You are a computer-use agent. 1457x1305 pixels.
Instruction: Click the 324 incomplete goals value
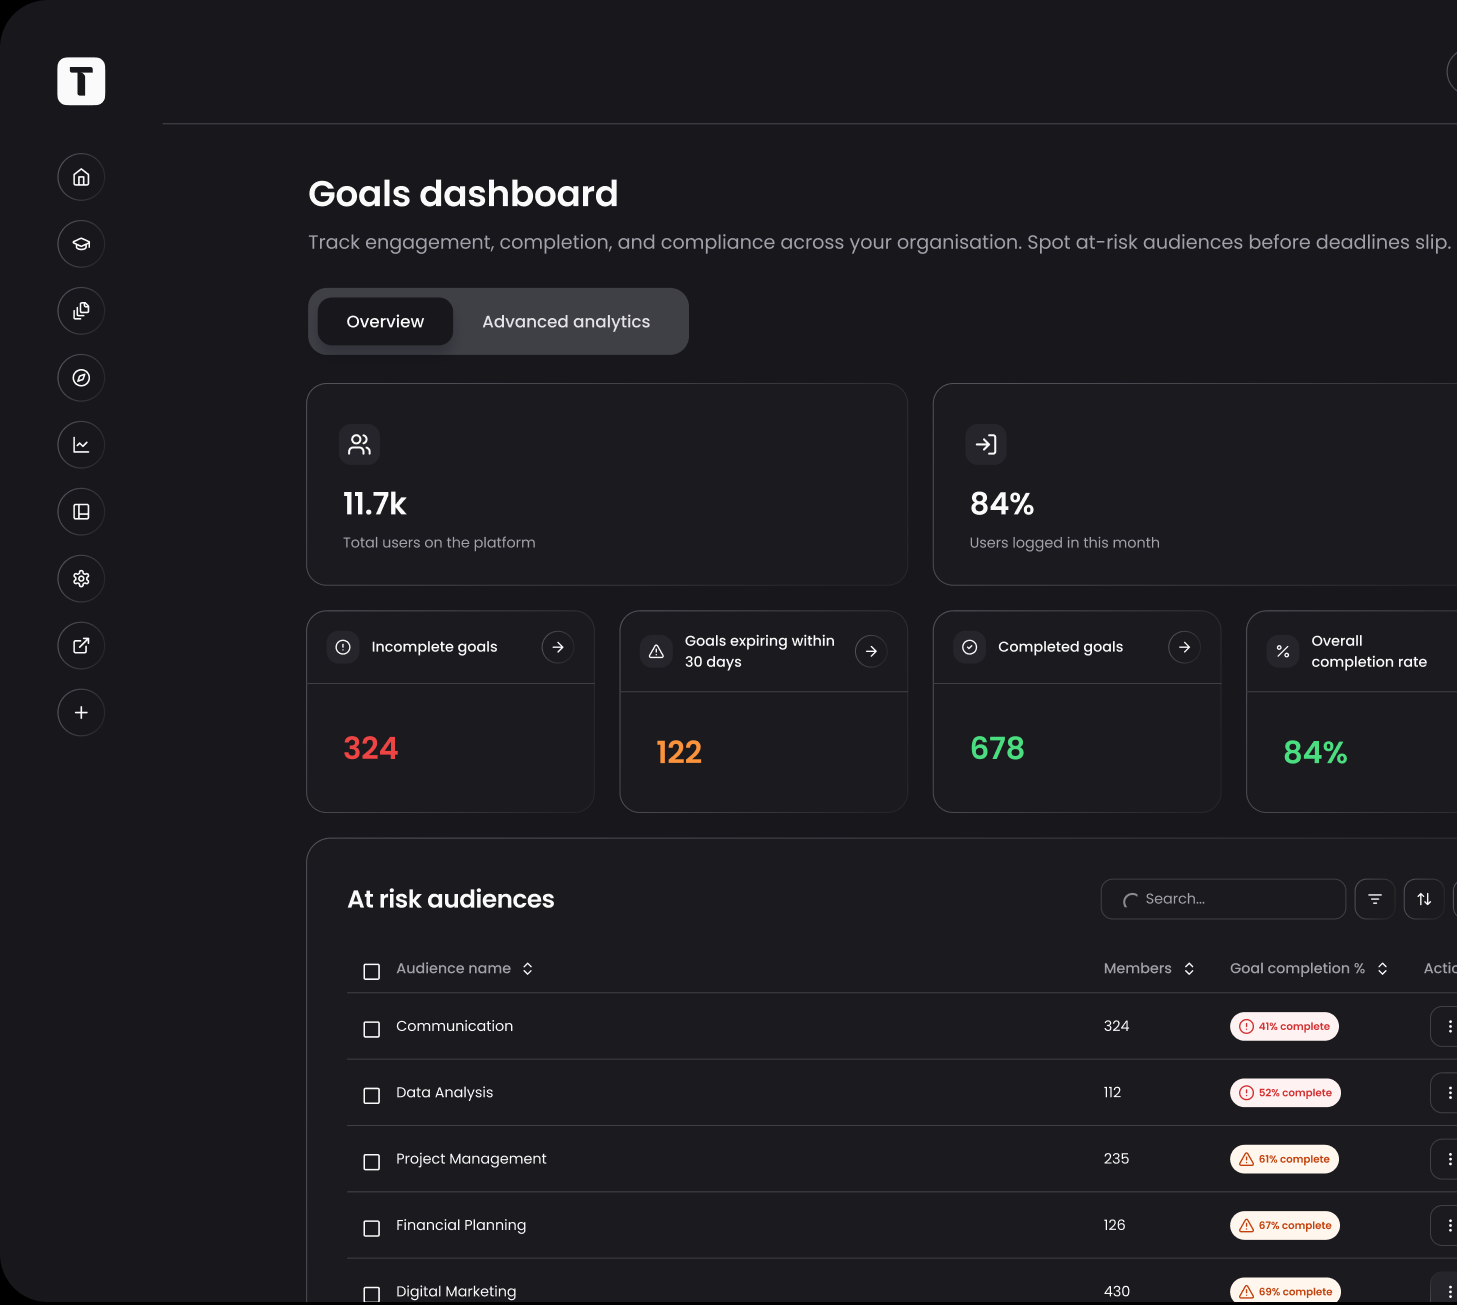pos(371,748)
